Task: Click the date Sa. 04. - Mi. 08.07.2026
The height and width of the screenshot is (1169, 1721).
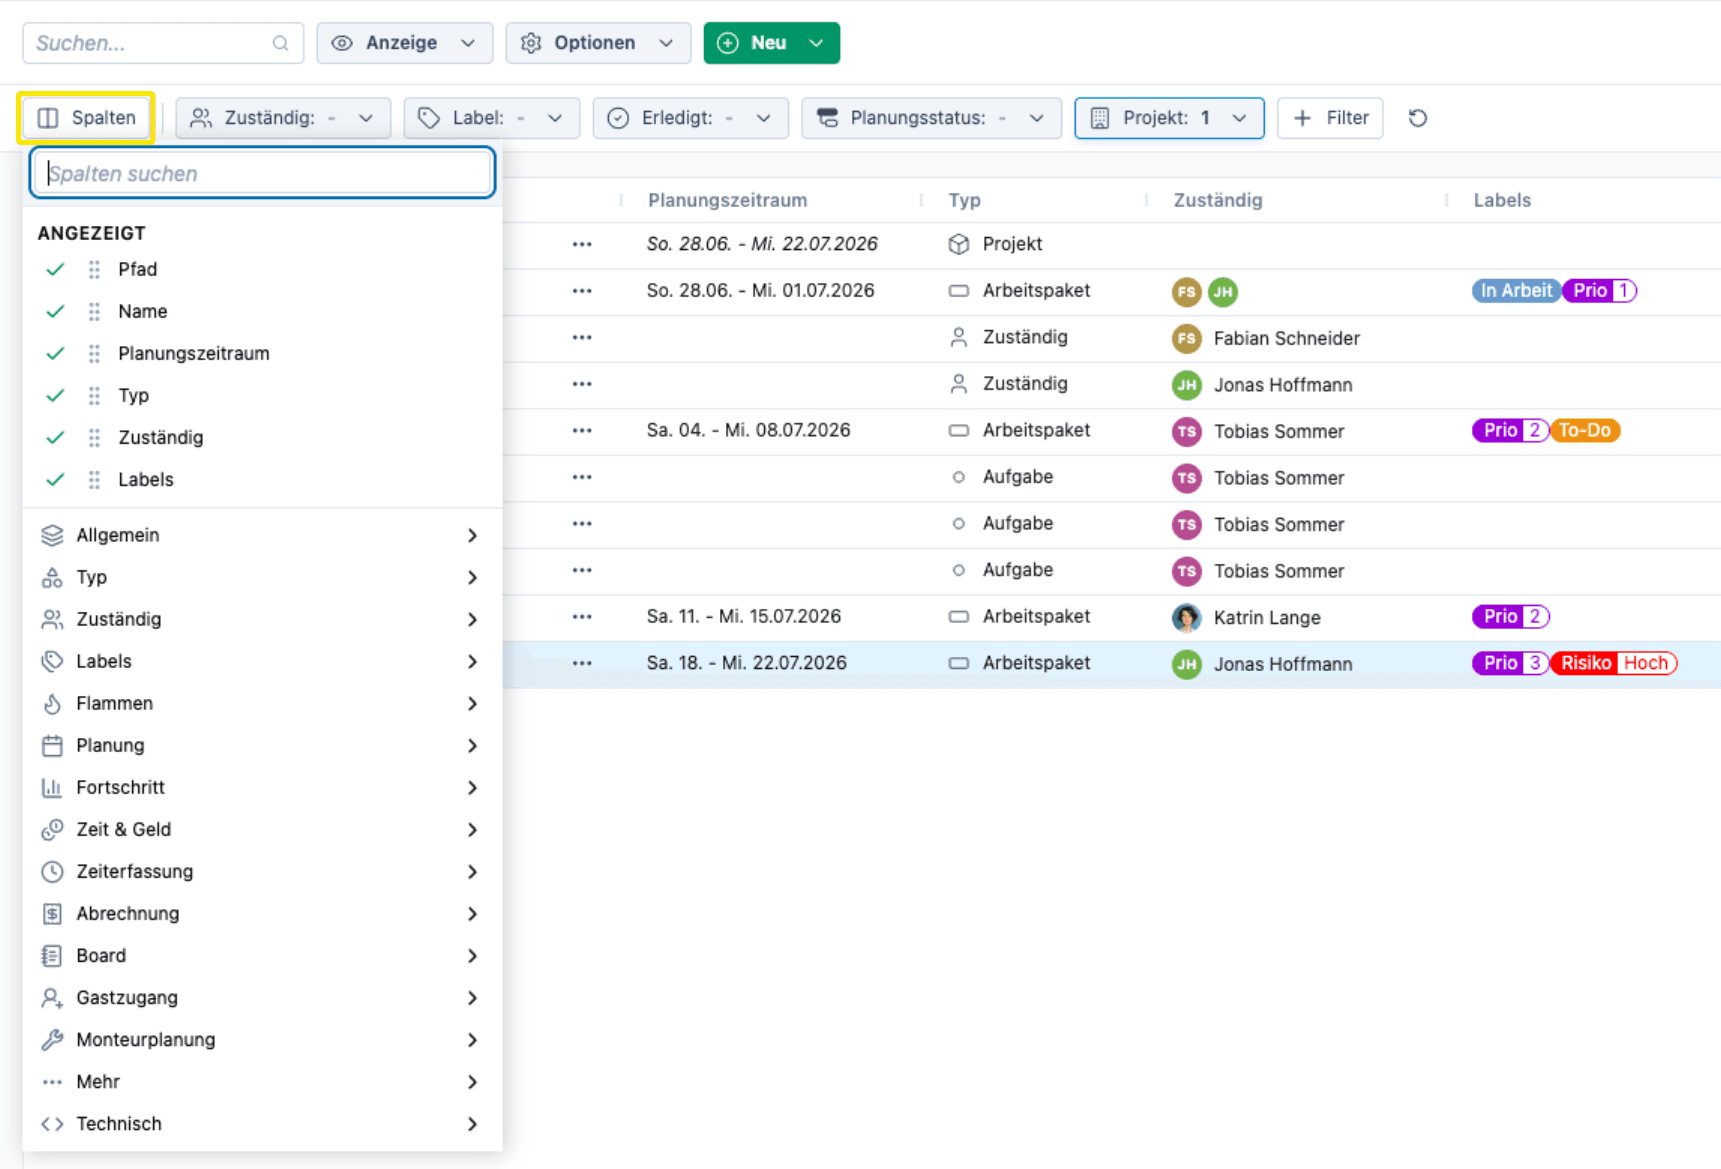Action: 748,430
